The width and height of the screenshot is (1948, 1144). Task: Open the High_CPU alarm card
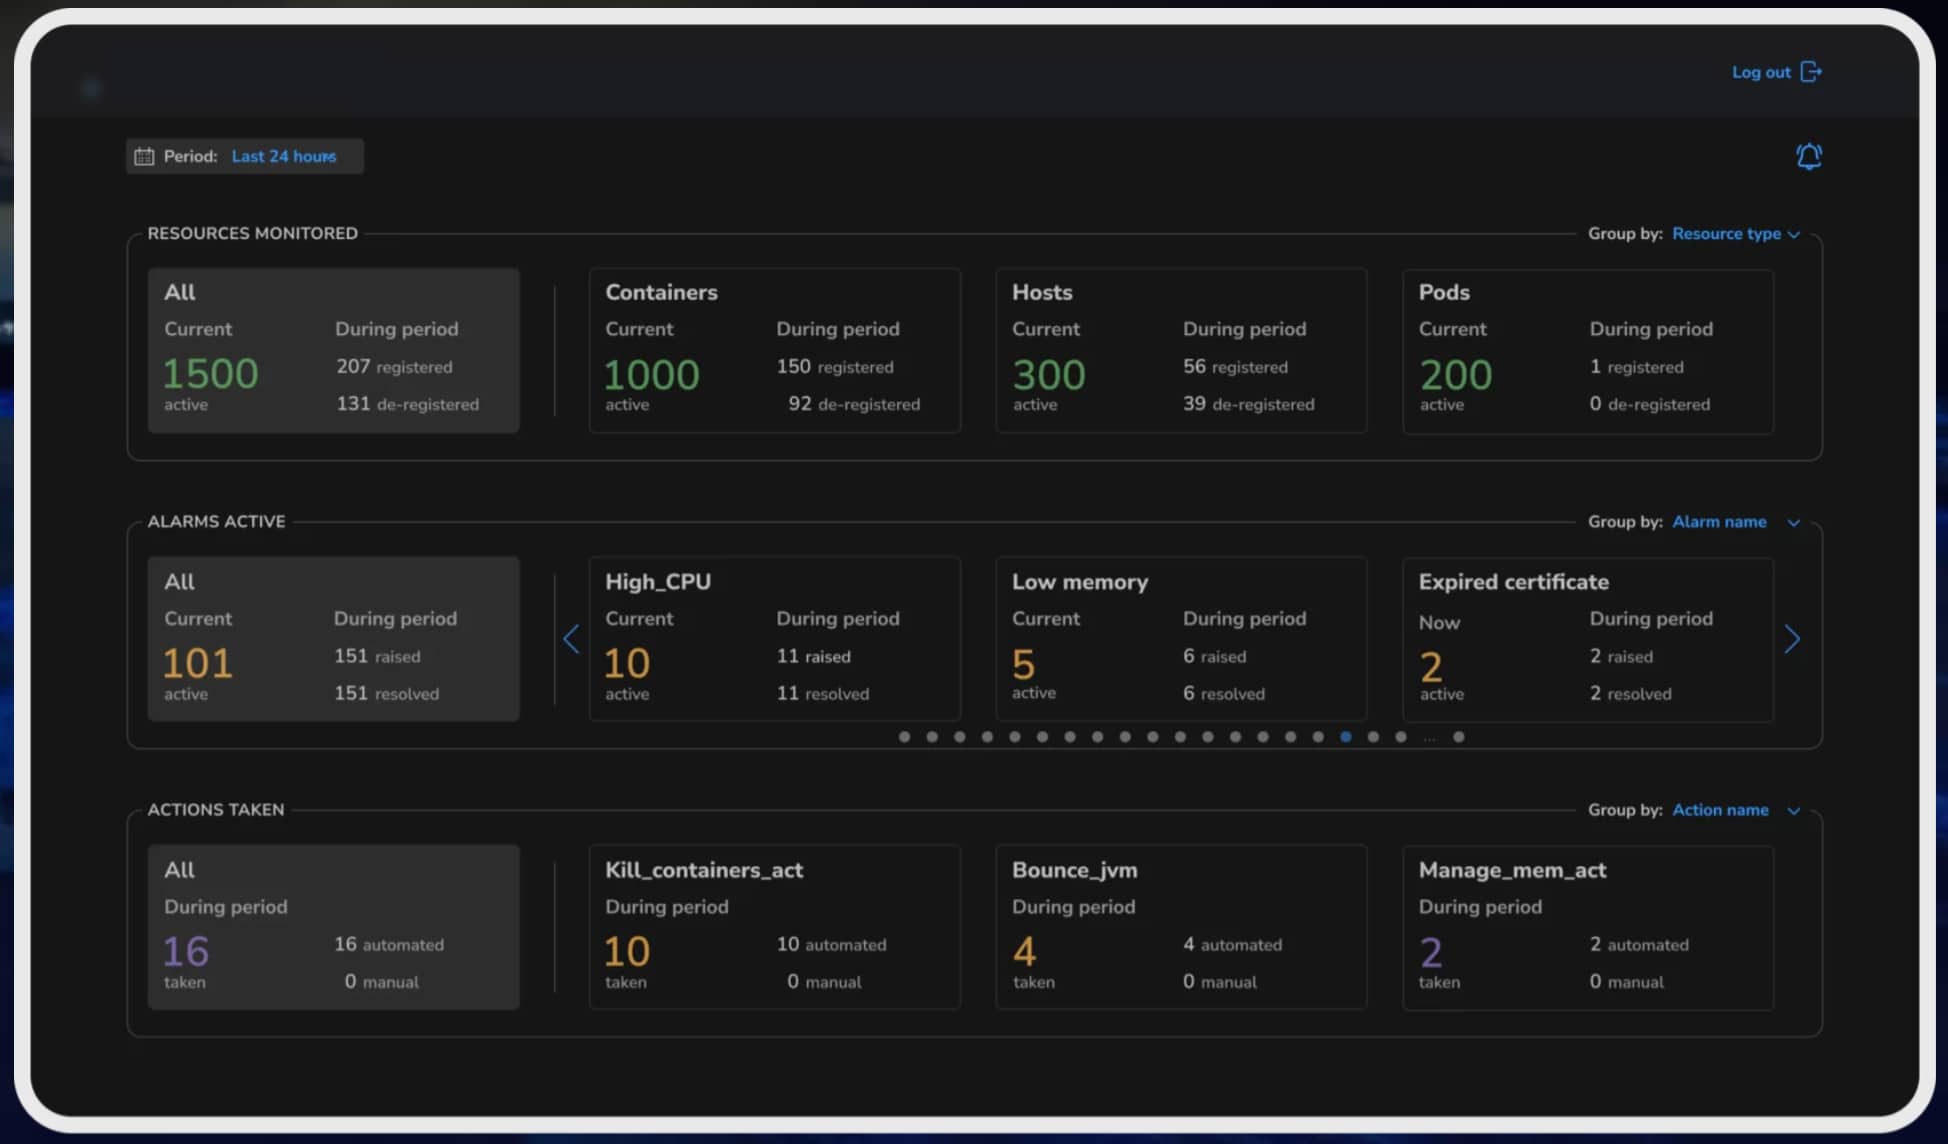(774, 638)
